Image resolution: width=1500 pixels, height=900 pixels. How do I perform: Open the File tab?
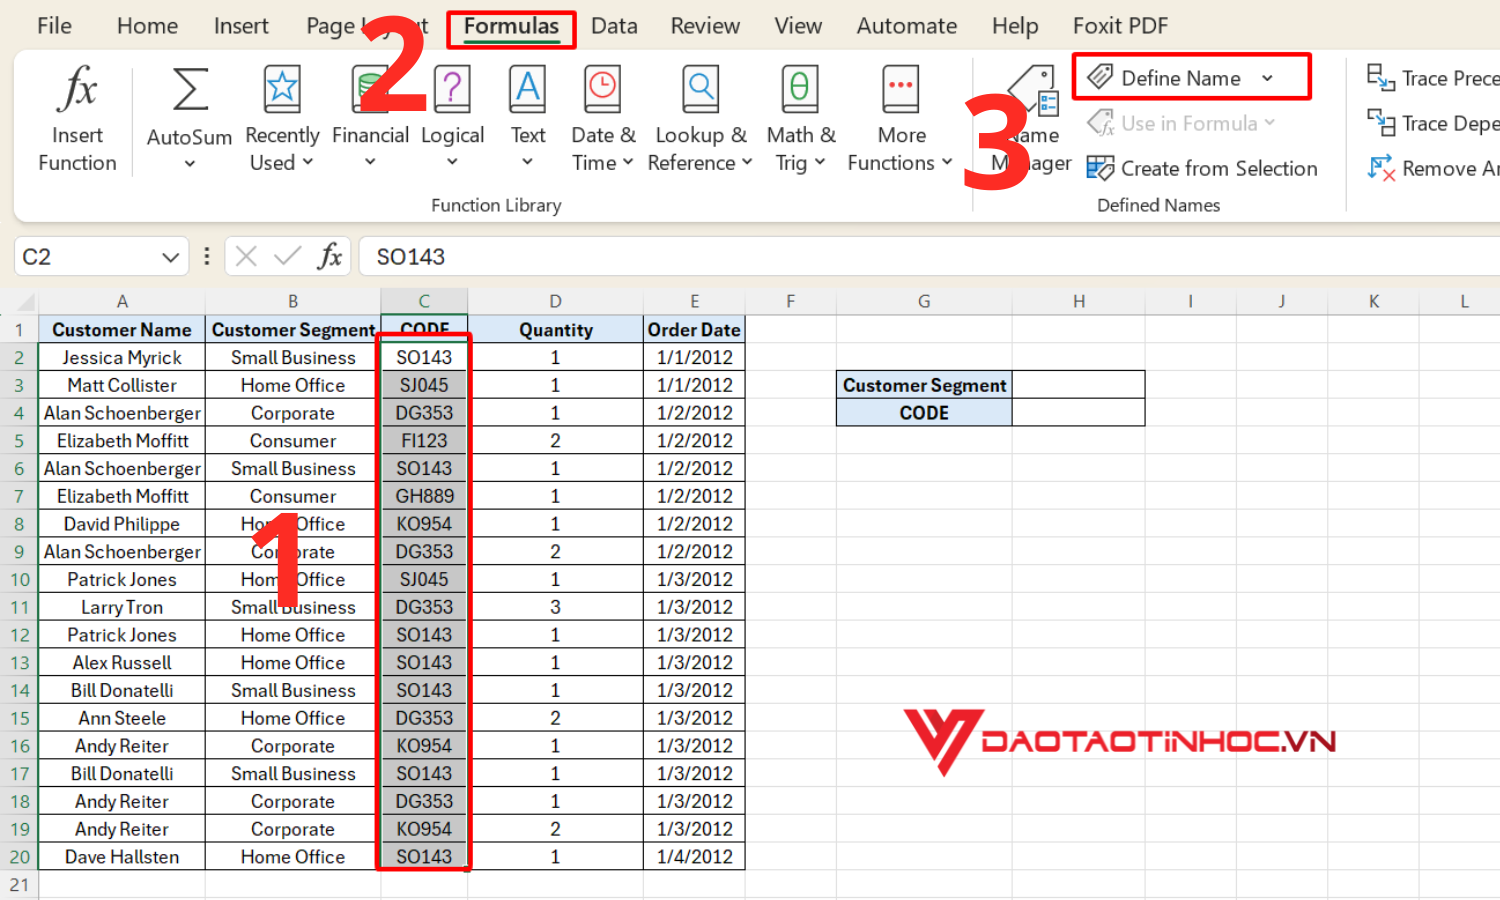54,26
